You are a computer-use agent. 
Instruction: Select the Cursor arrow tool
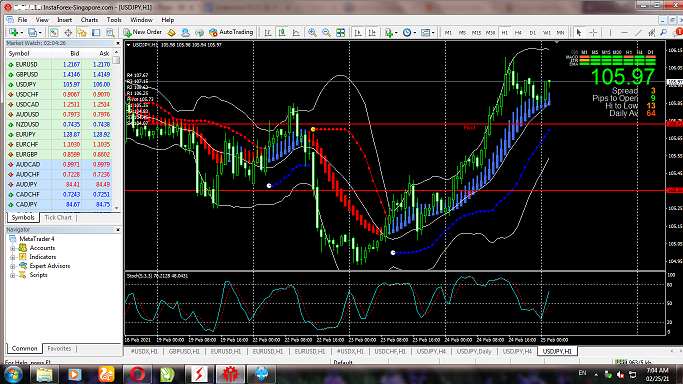(x=579, y=33)
